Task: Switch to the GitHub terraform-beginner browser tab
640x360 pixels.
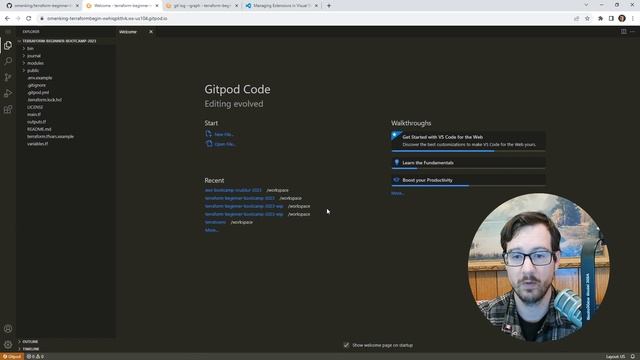Action: (x=41, y=6)
